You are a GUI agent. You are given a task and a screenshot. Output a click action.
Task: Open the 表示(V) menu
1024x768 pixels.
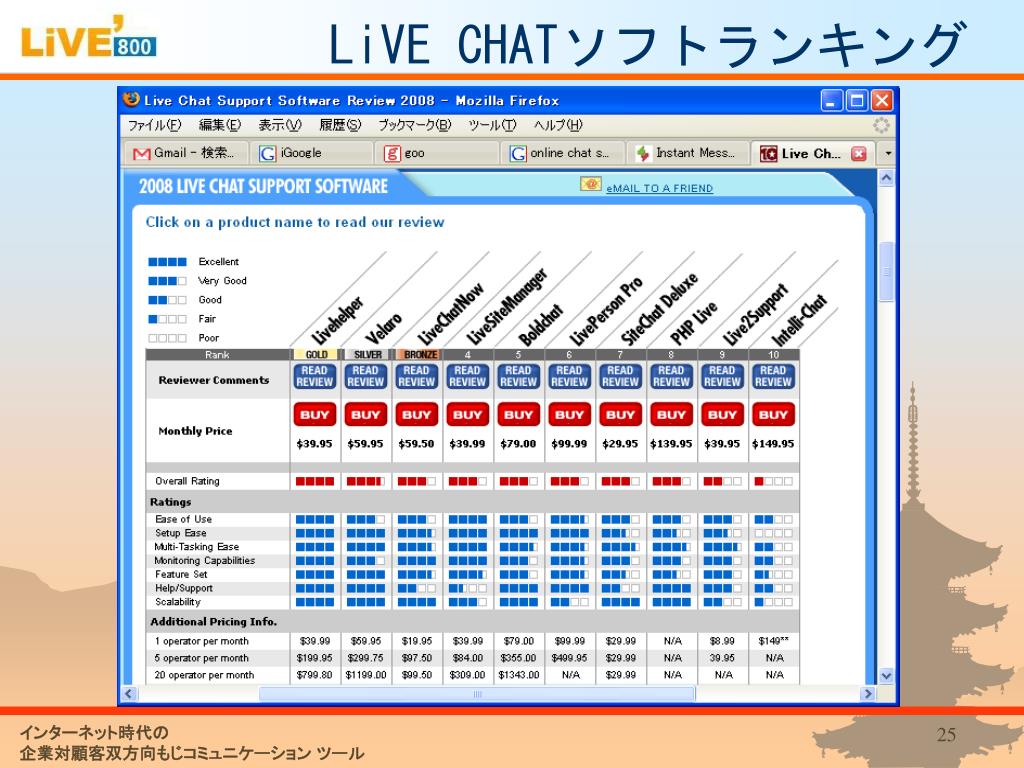pyautogui.click(x=280, y=125)
